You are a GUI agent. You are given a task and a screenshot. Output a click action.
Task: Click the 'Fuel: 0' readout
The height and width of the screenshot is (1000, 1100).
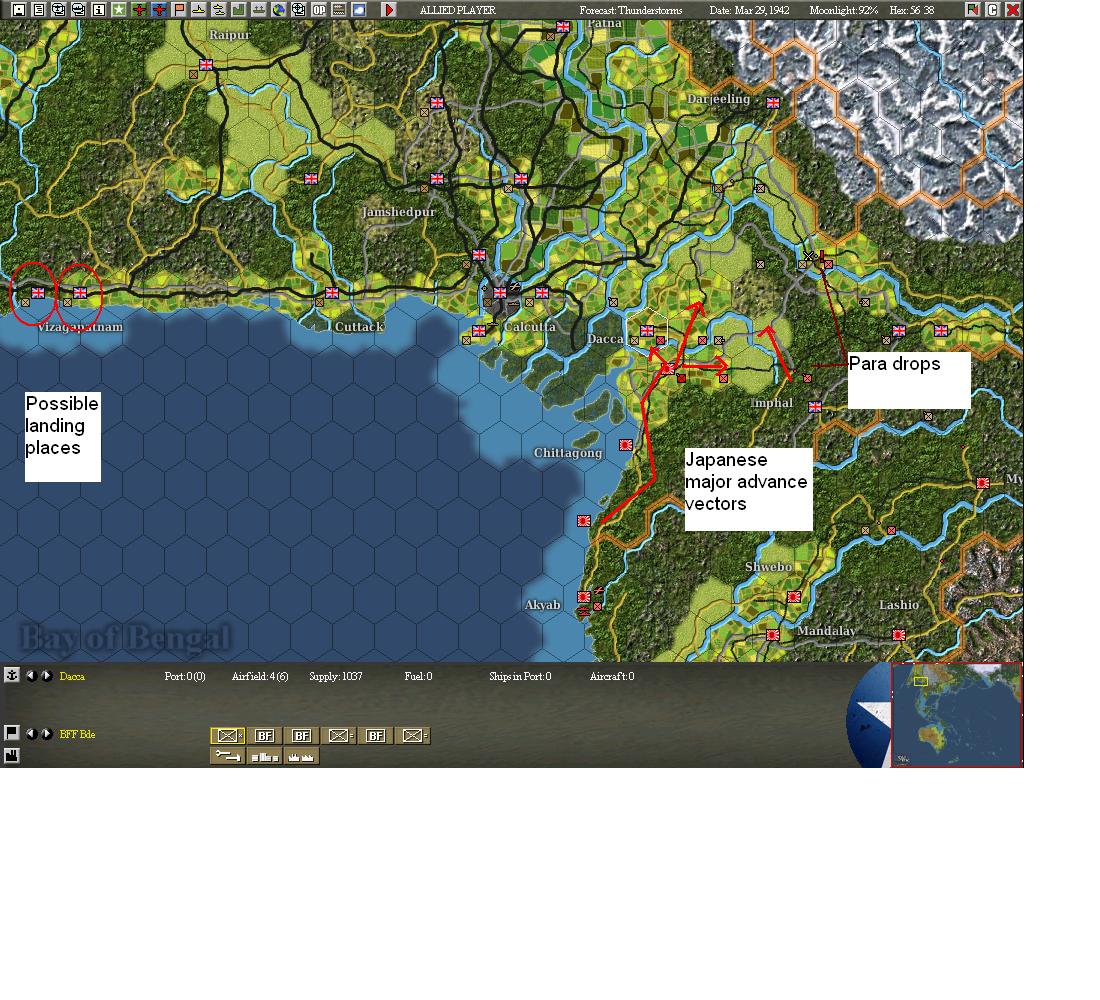[x=418, y=676]
